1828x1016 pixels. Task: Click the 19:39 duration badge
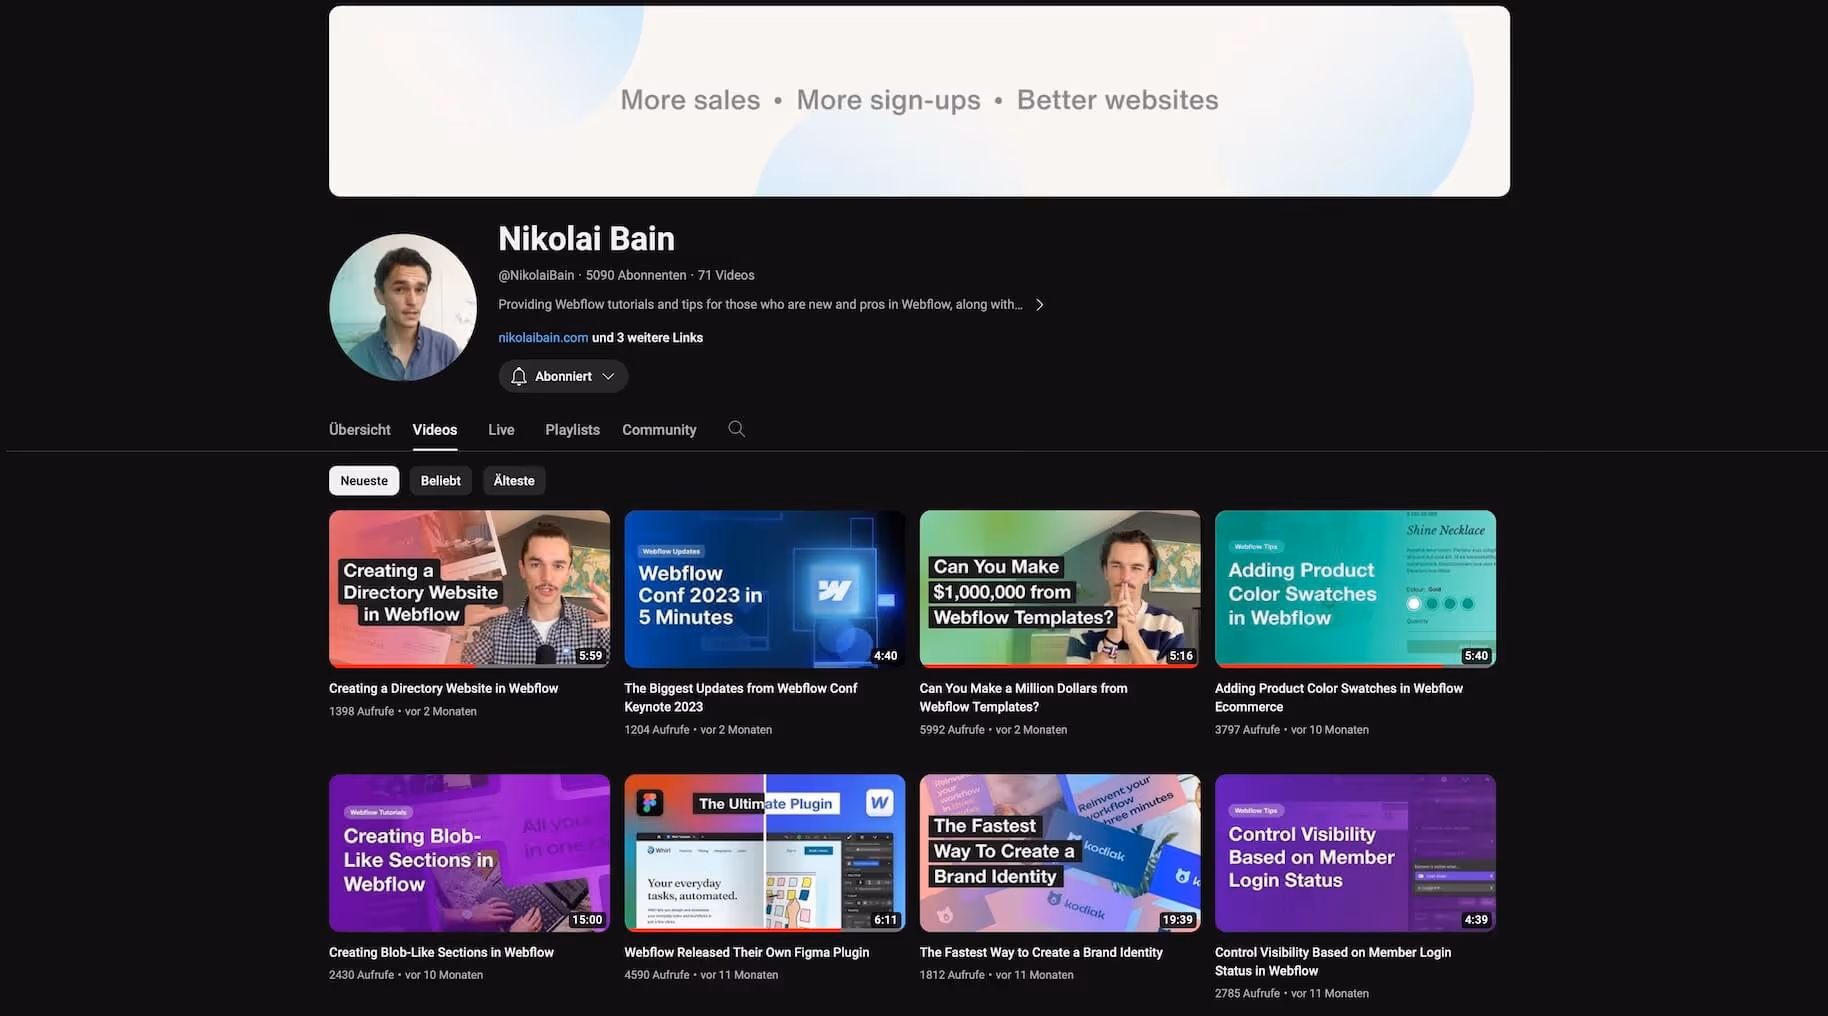coord(1177,920)
